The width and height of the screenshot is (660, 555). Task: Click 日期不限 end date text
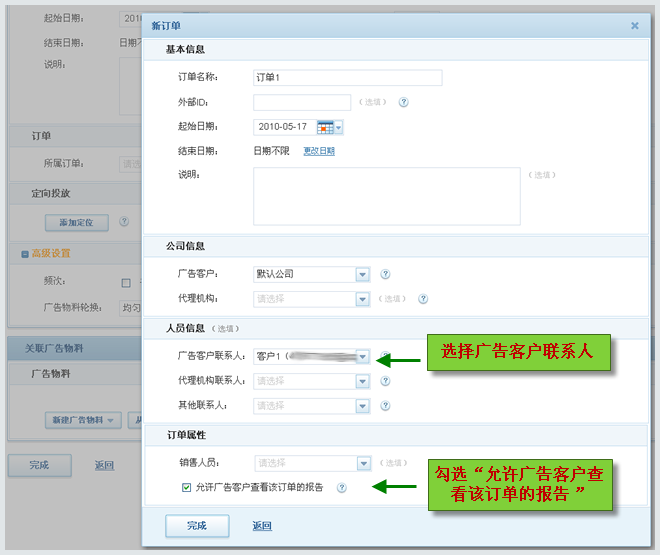[x=271, y=151]
